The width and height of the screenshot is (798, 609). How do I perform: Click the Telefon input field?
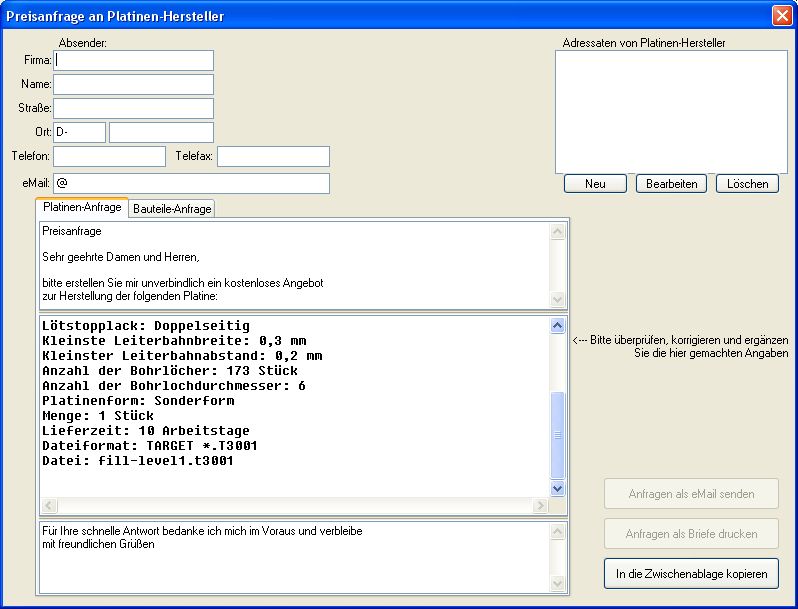tap(109, 156)
